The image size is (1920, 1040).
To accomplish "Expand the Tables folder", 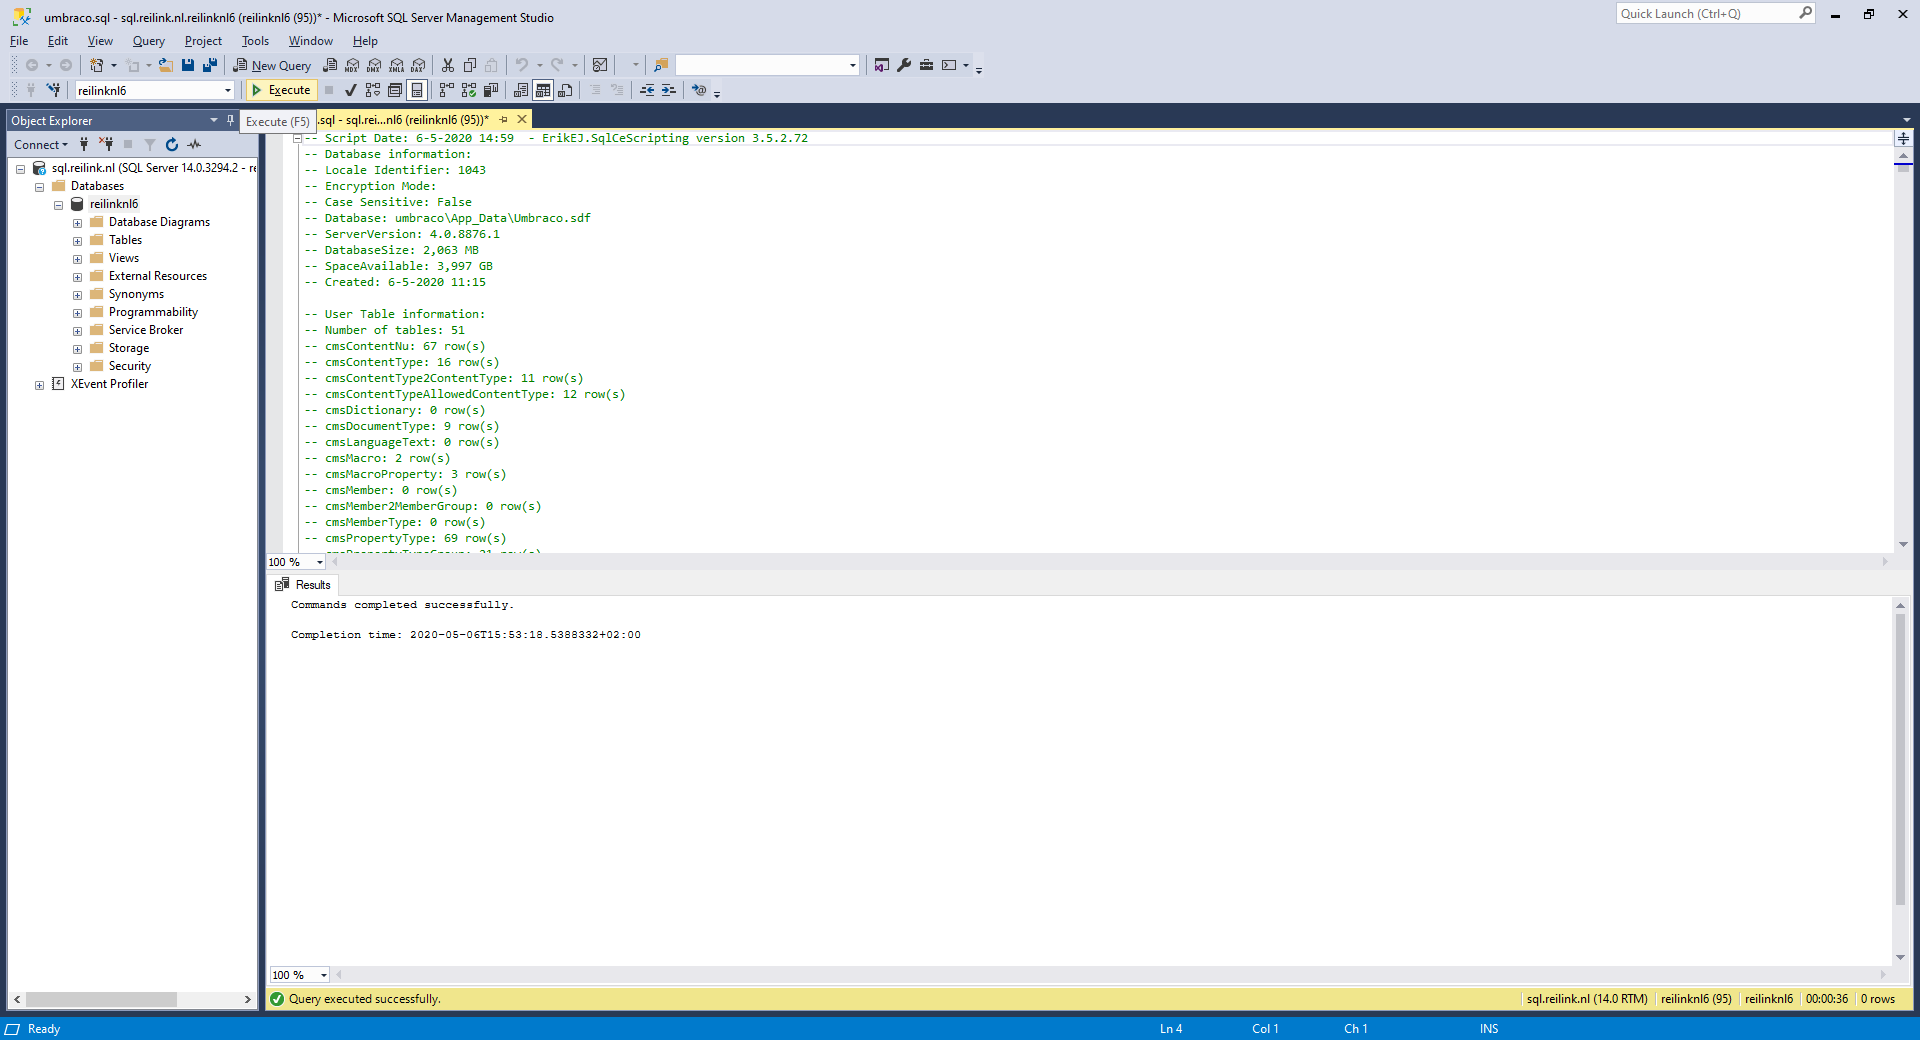I will [78, 241].
